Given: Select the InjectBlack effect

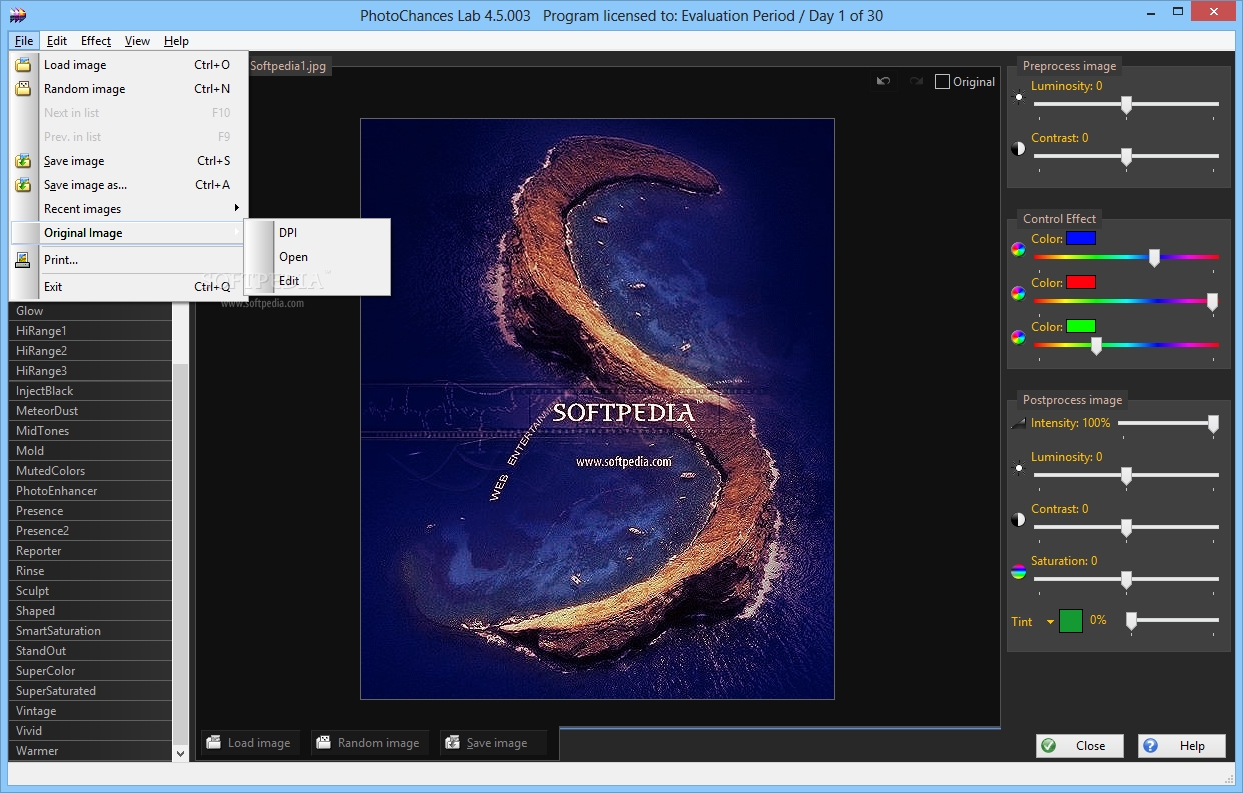Looking at the screenshot, I should click(90, 391).
